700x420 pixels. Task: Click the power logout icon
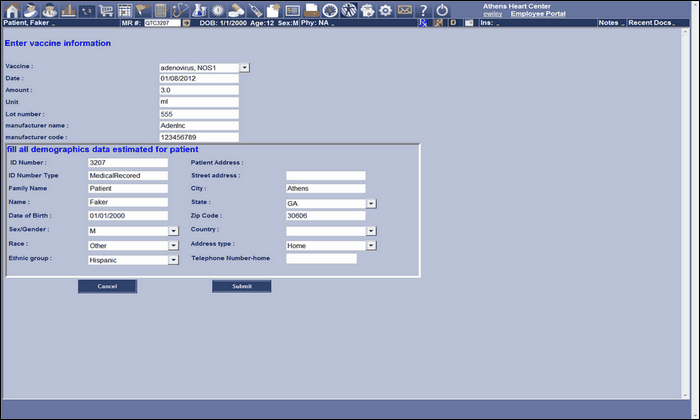(x=443, y=9)
